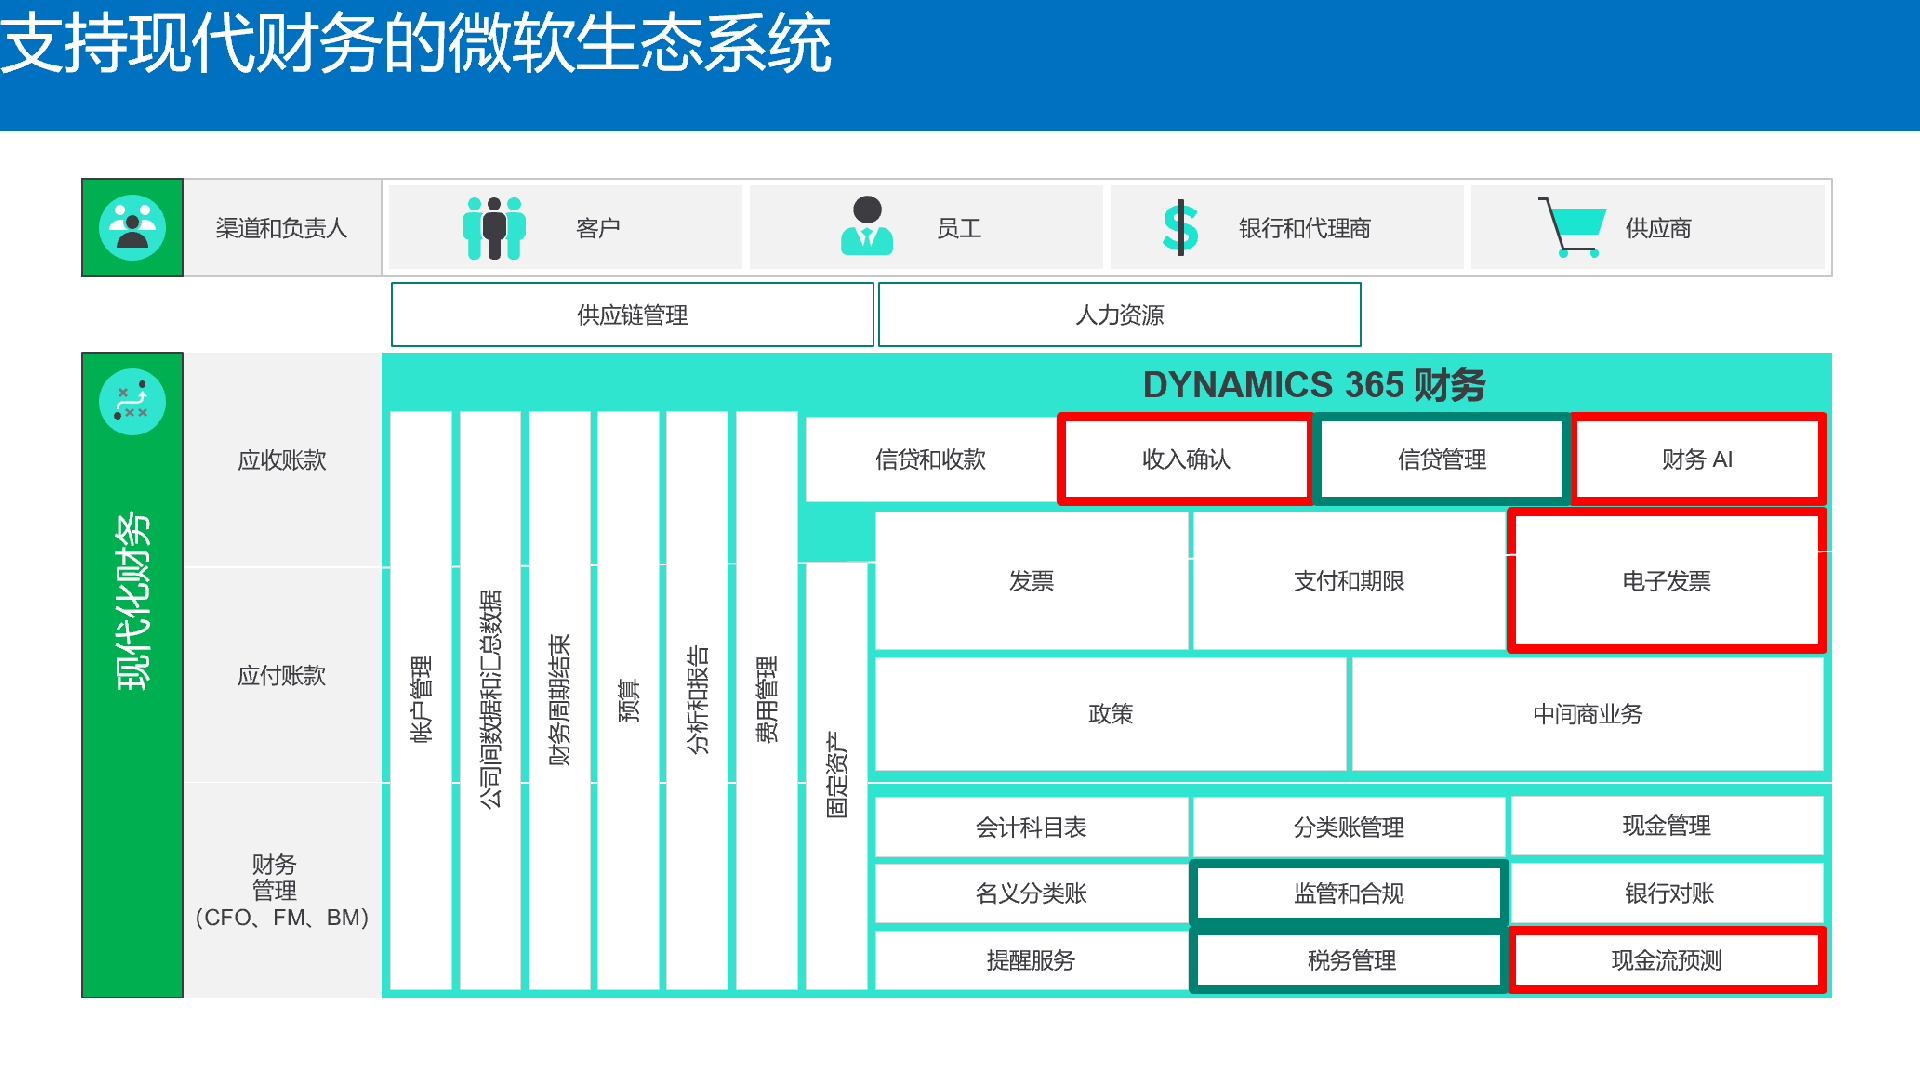
Task: Select the 银行和代理商 label
Action: (1304, 228)
